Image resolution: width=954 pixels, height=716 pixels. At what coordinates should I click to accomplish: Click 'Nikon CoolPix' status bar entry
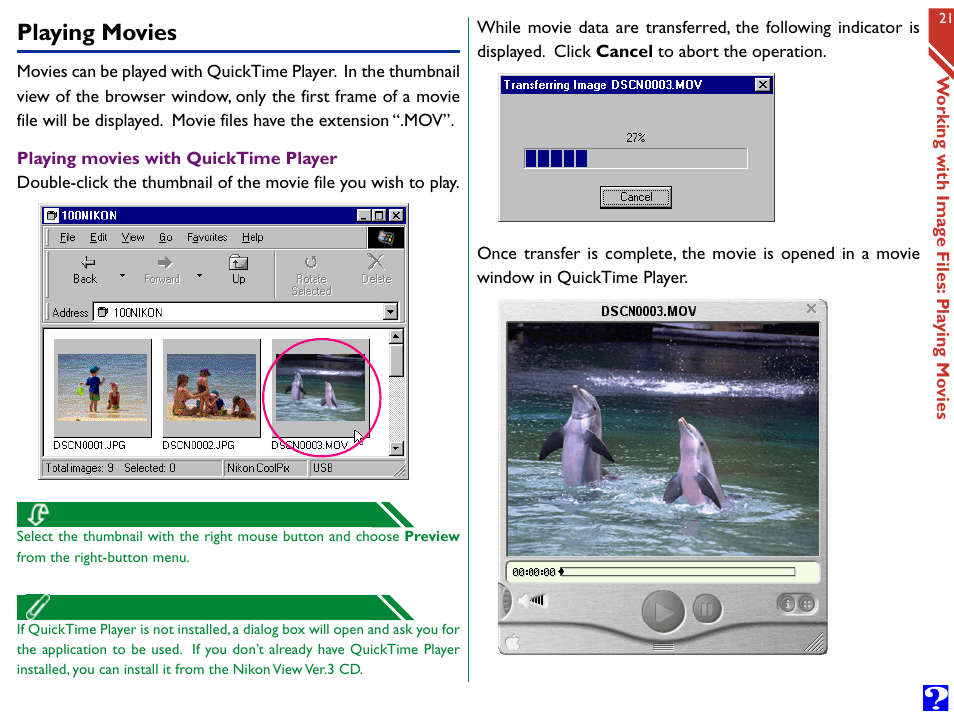click(x=258, y=468)
